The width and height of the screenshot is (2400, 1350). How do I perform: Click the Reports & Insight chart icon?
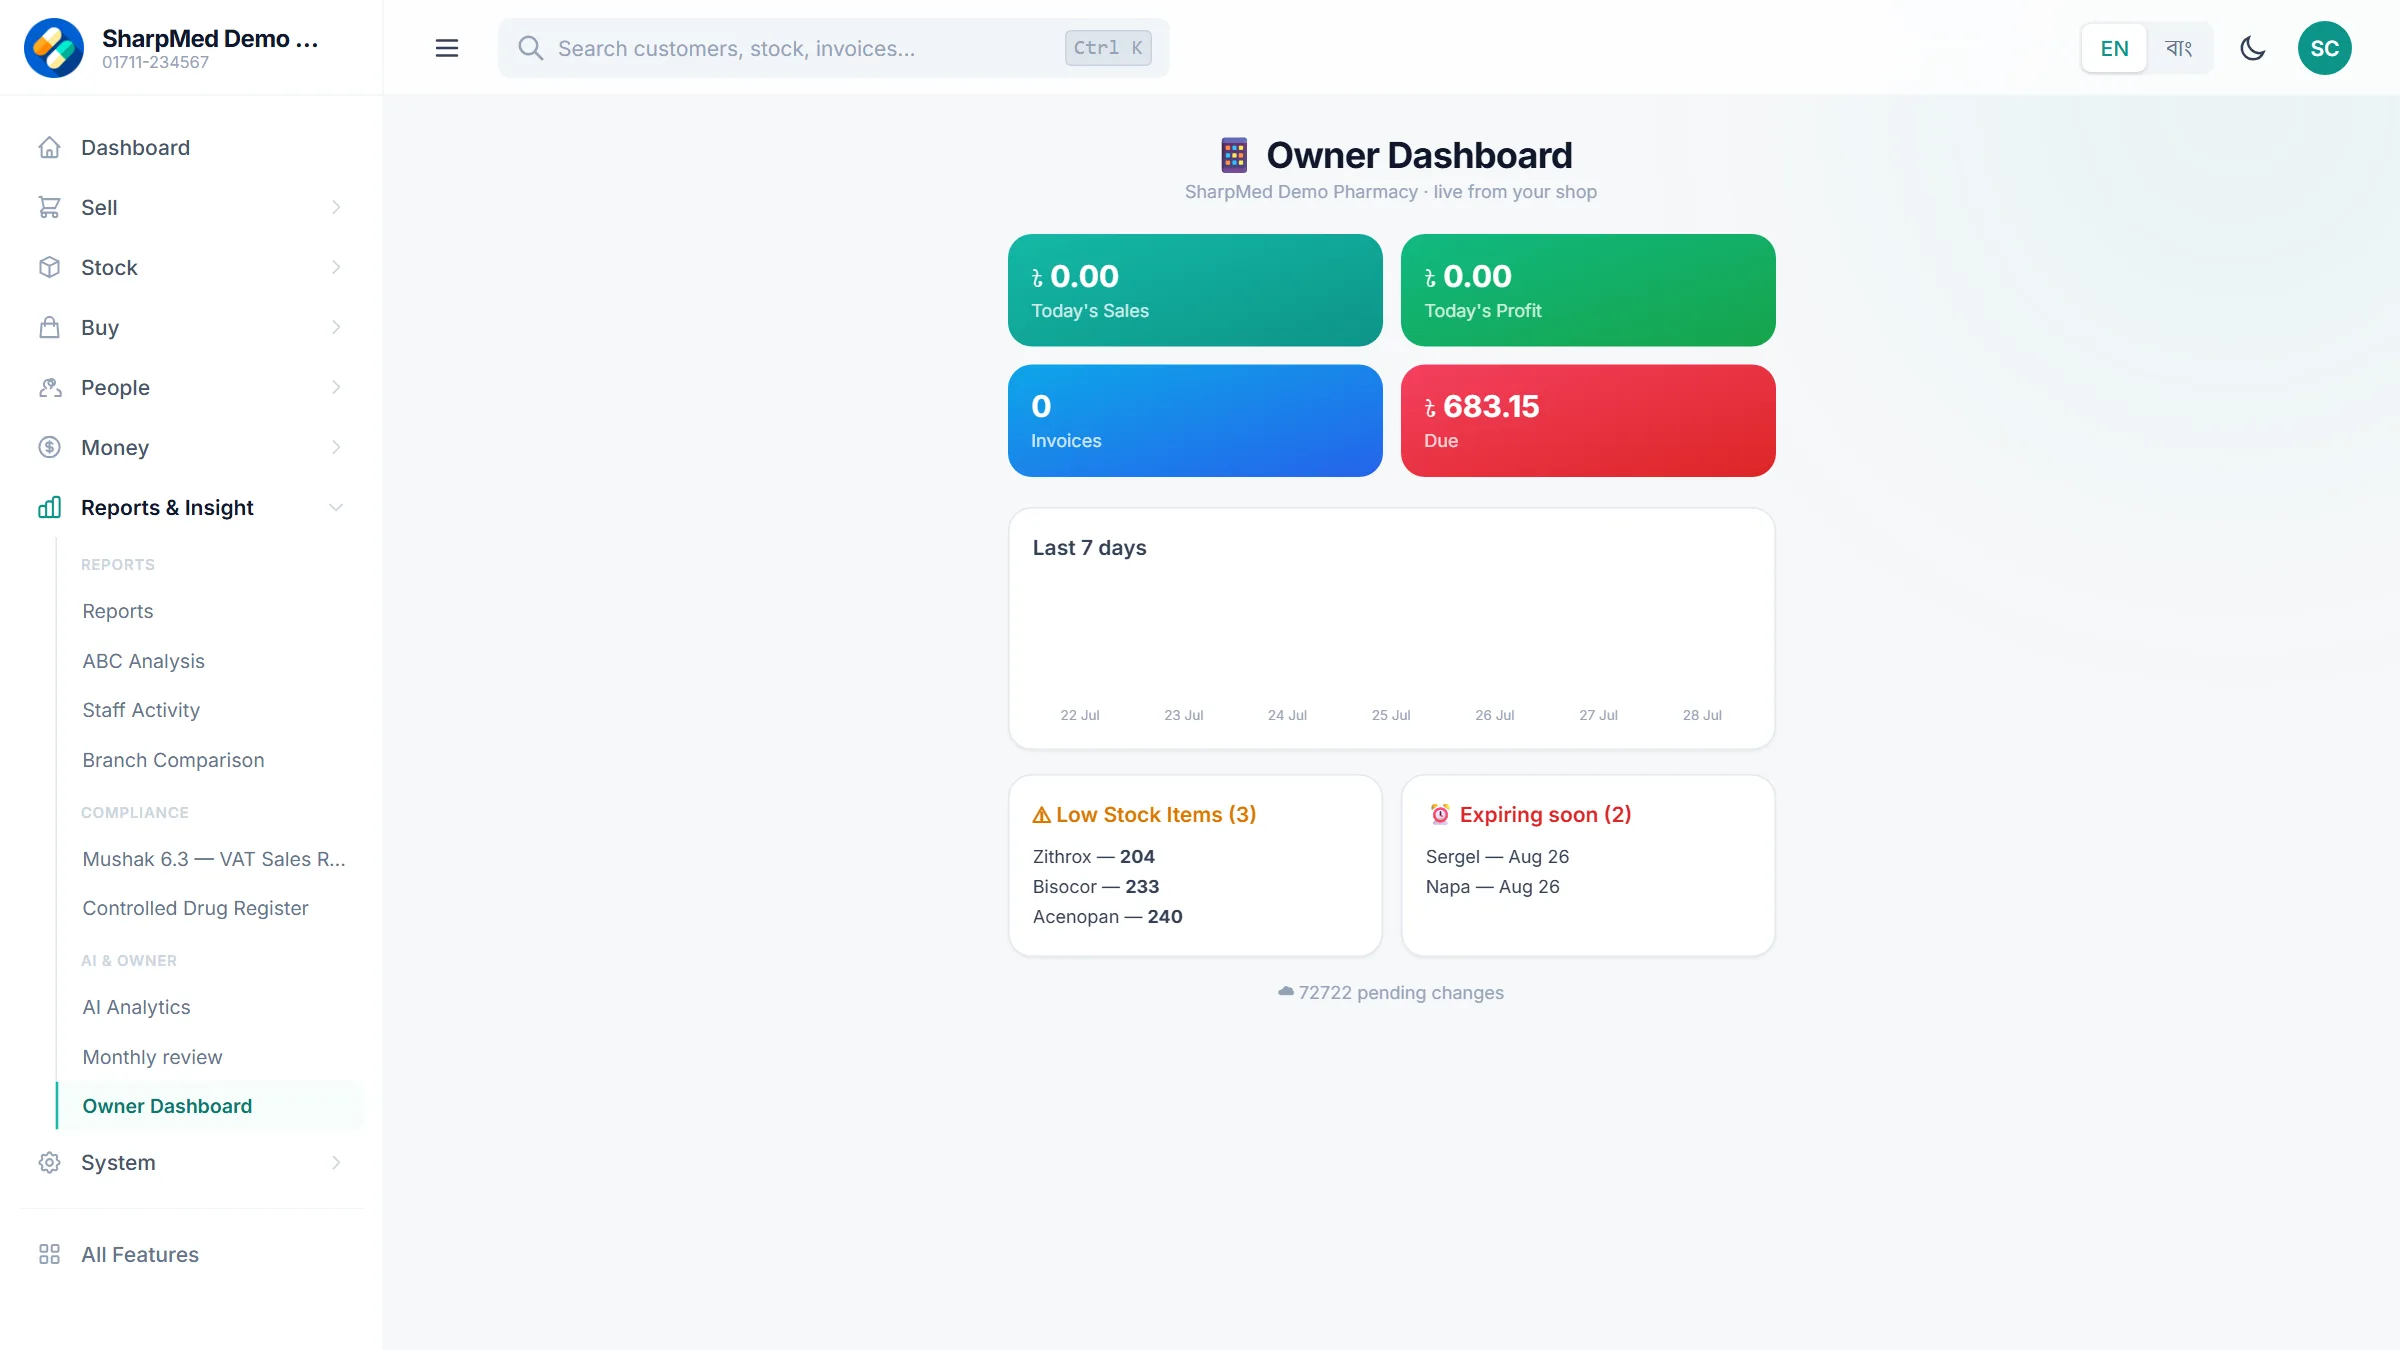[50, 508]
